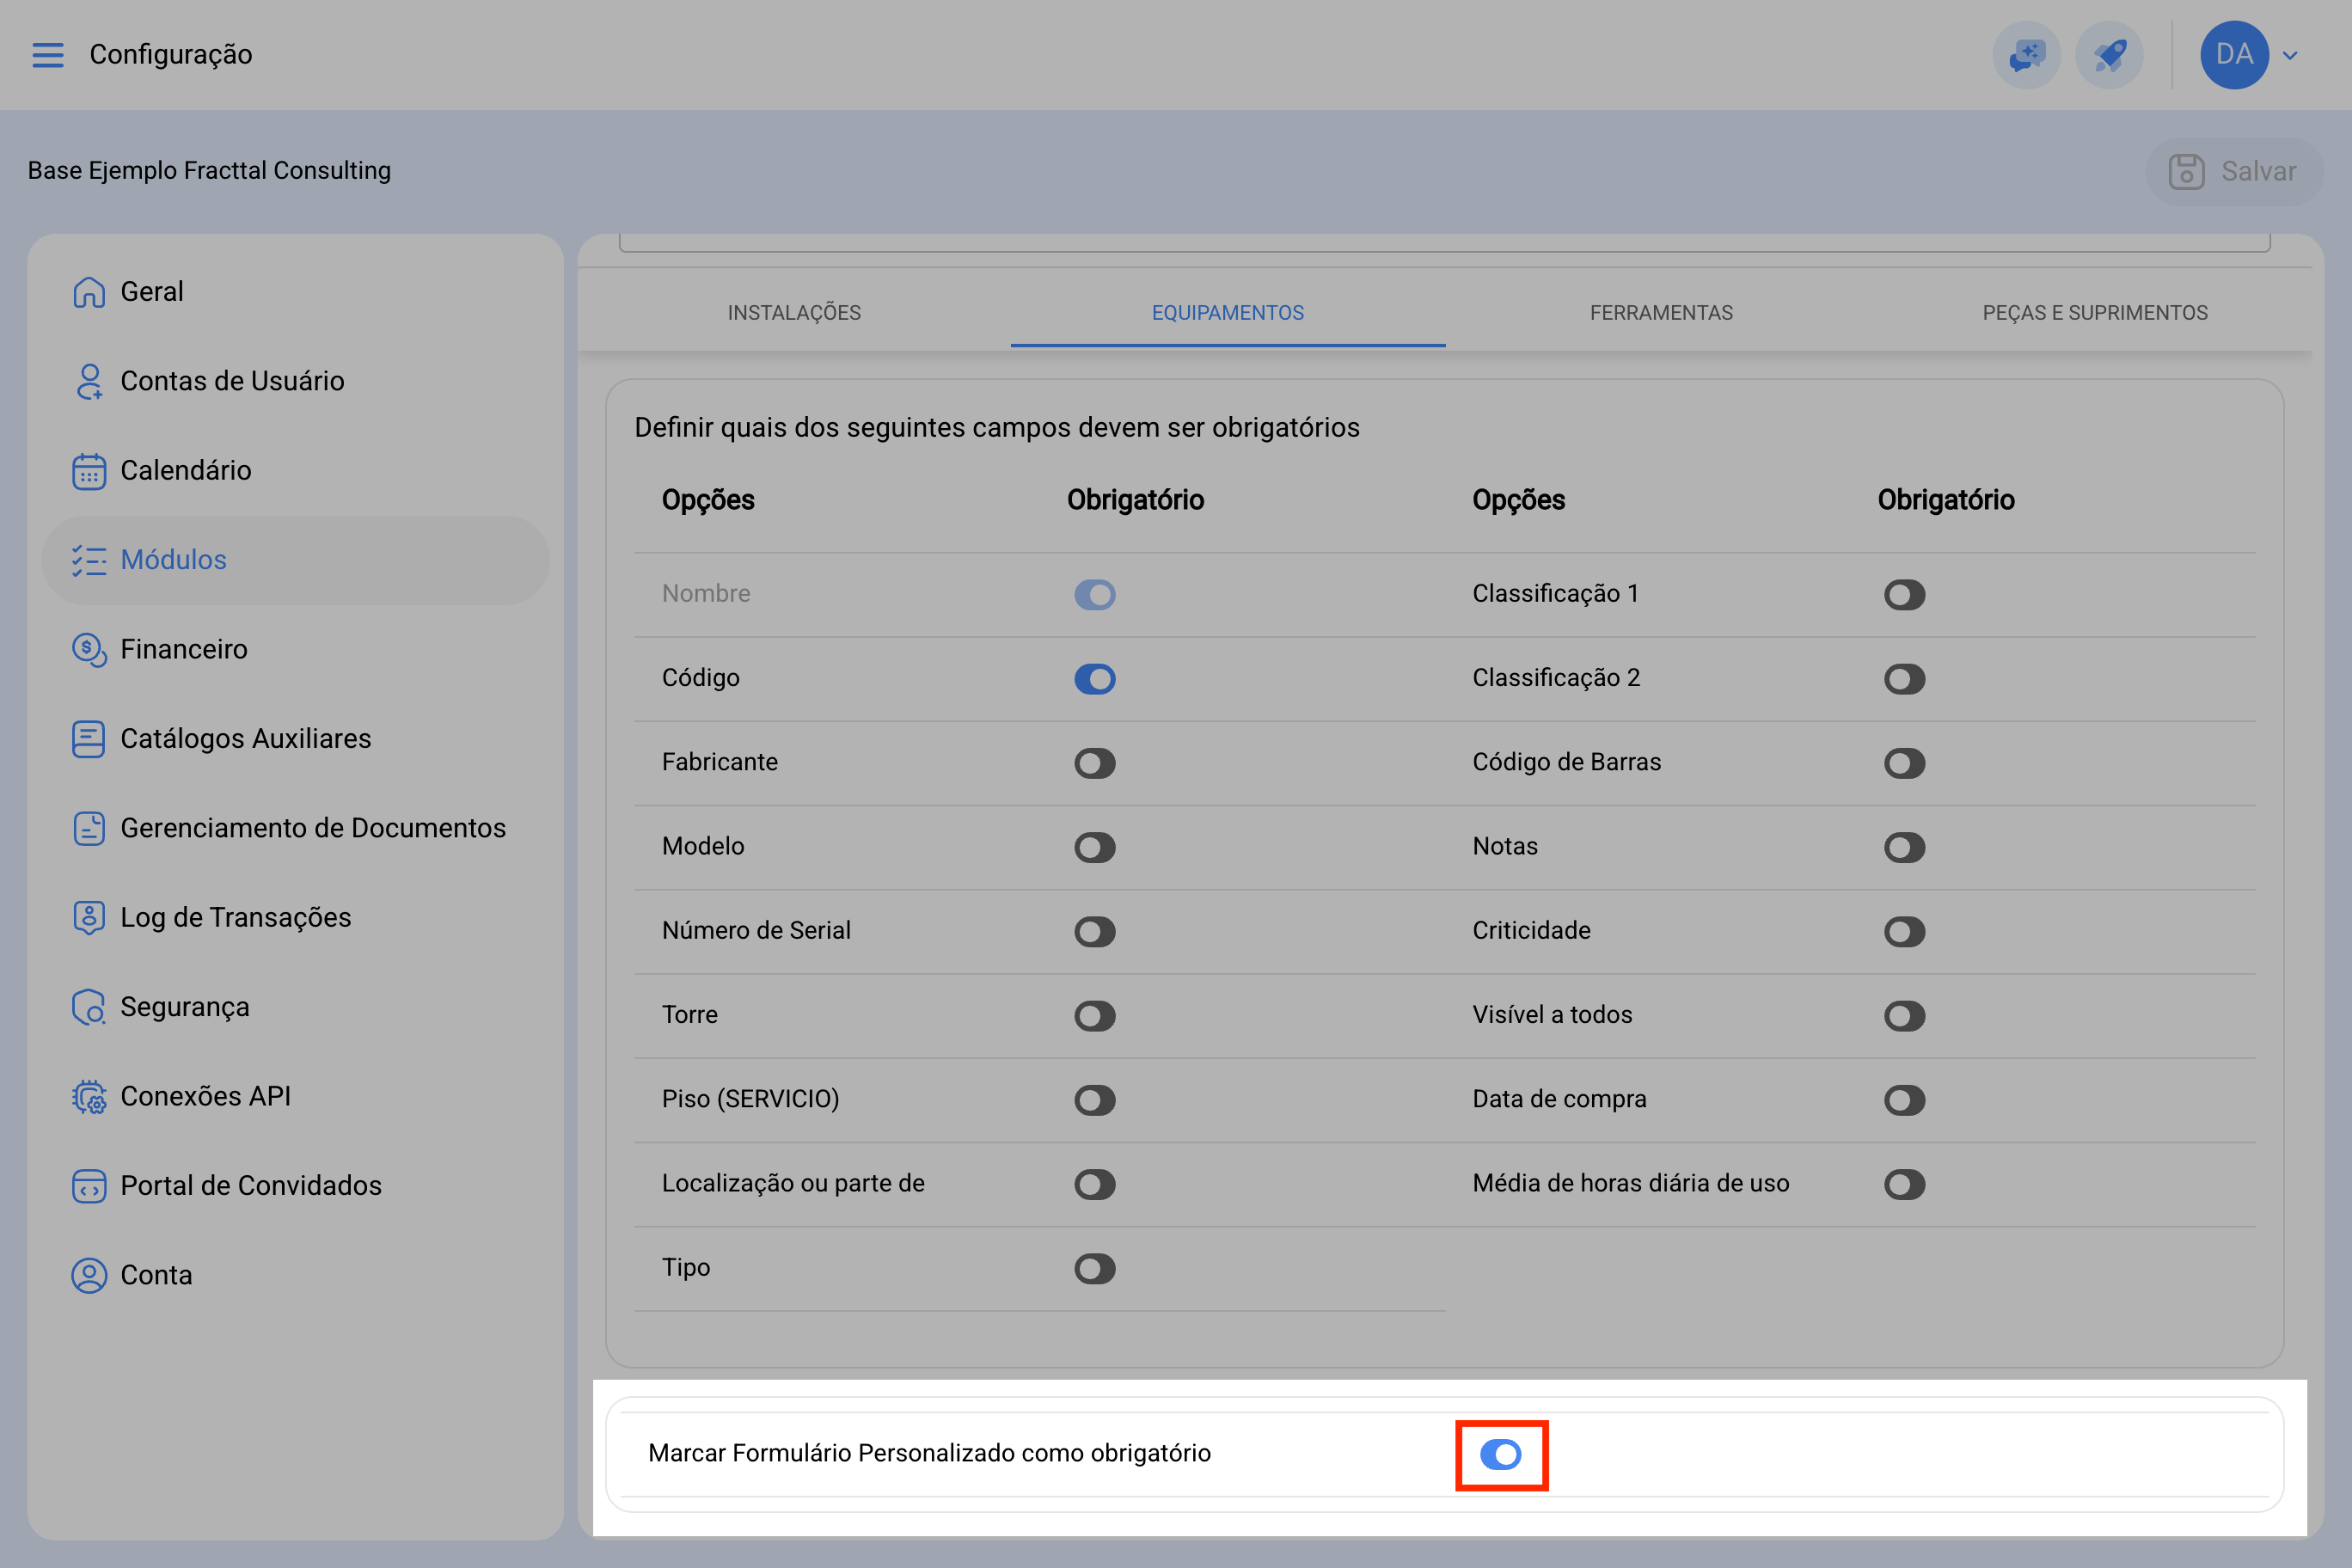This screenshot has height=1568, width=2352.
Task: Click the Catálogos Auxiliares book icon
Action: pos(89,739)
